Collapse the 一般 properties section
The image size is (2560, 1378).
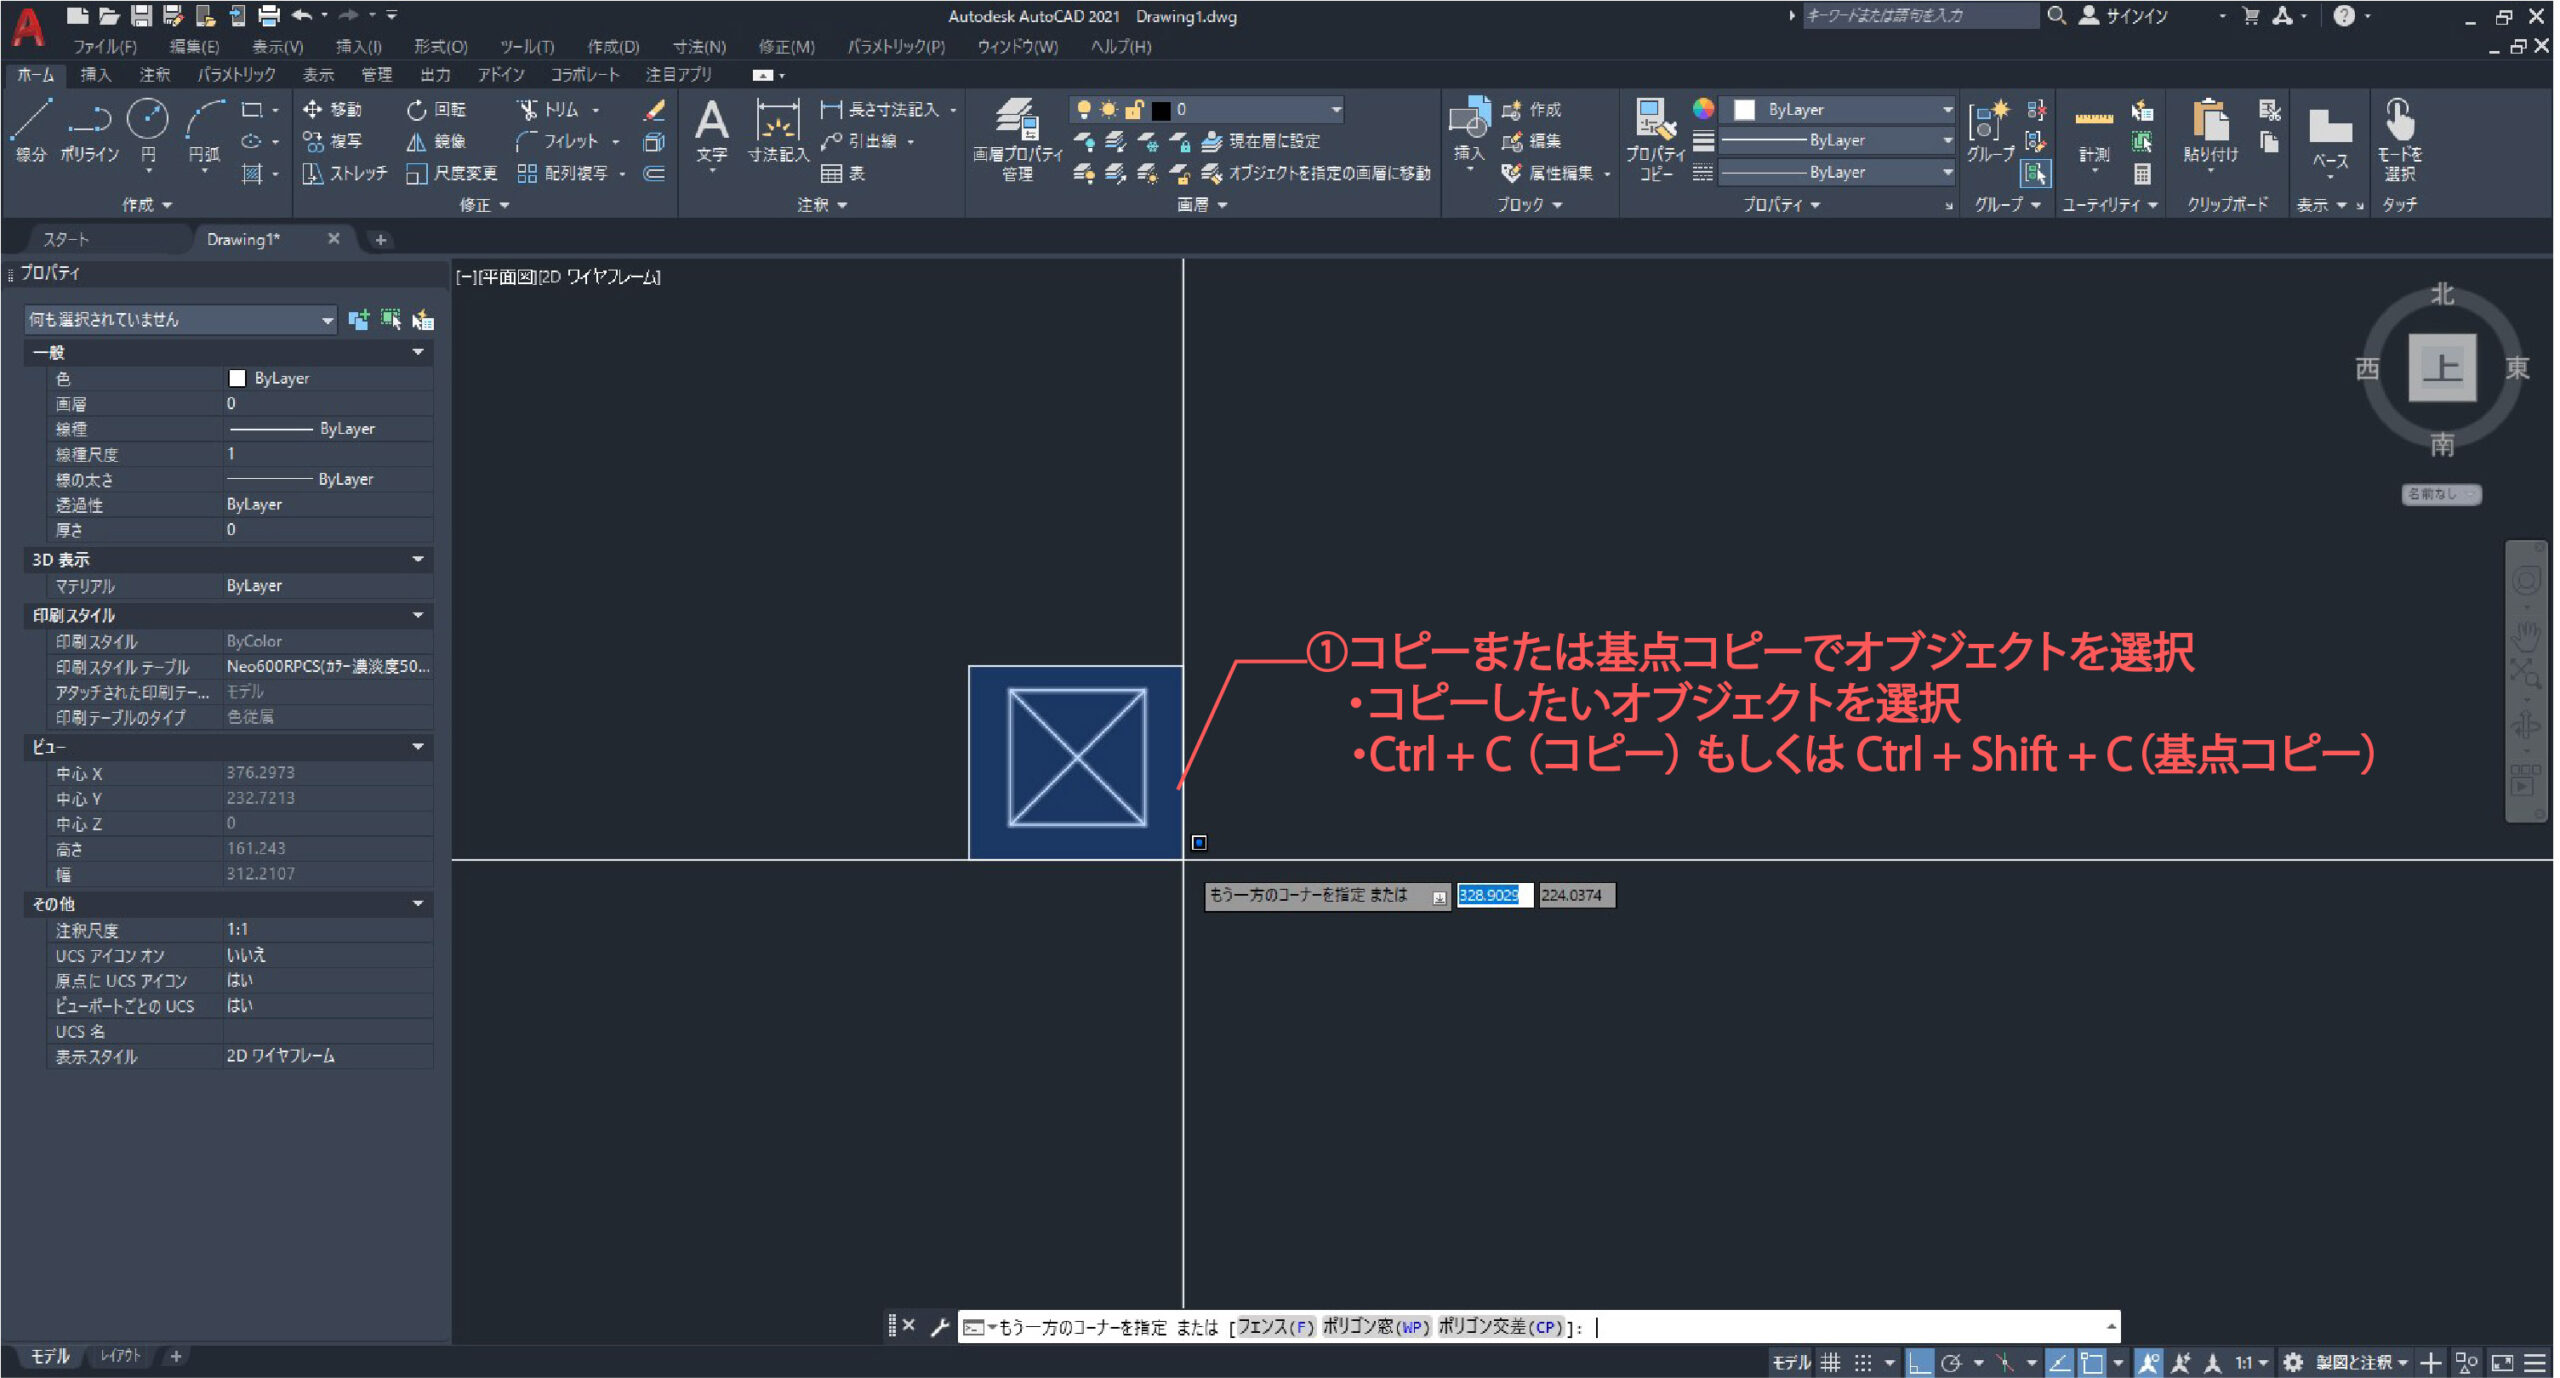click(418, 352)
